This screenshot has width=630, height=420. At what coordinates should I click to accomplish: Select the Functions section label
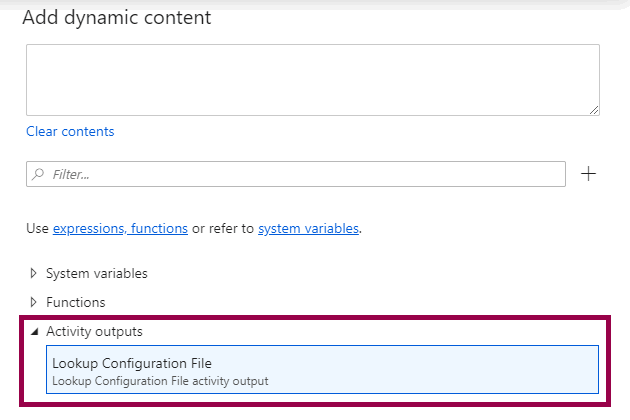(76, 302)
